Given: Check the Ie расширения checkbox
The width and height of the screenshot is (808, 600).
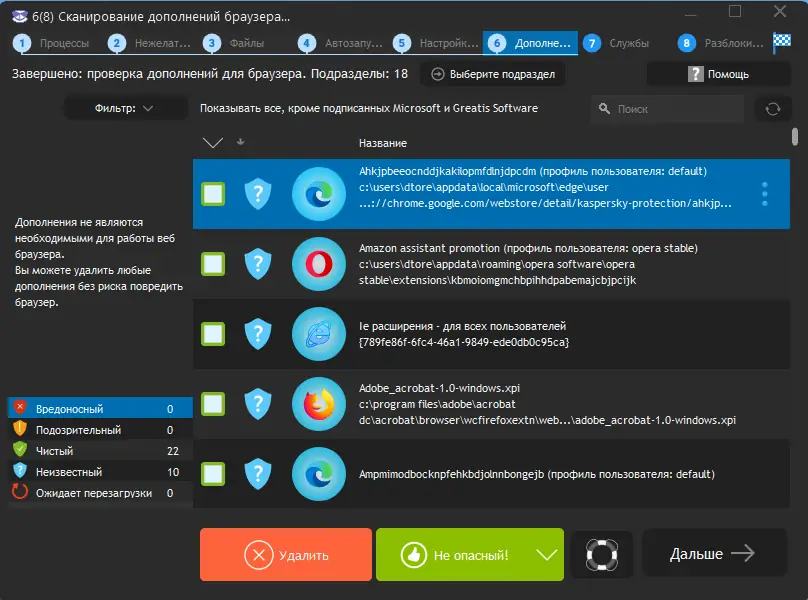Looking at the screenshot, I should (x=212, y=334).
